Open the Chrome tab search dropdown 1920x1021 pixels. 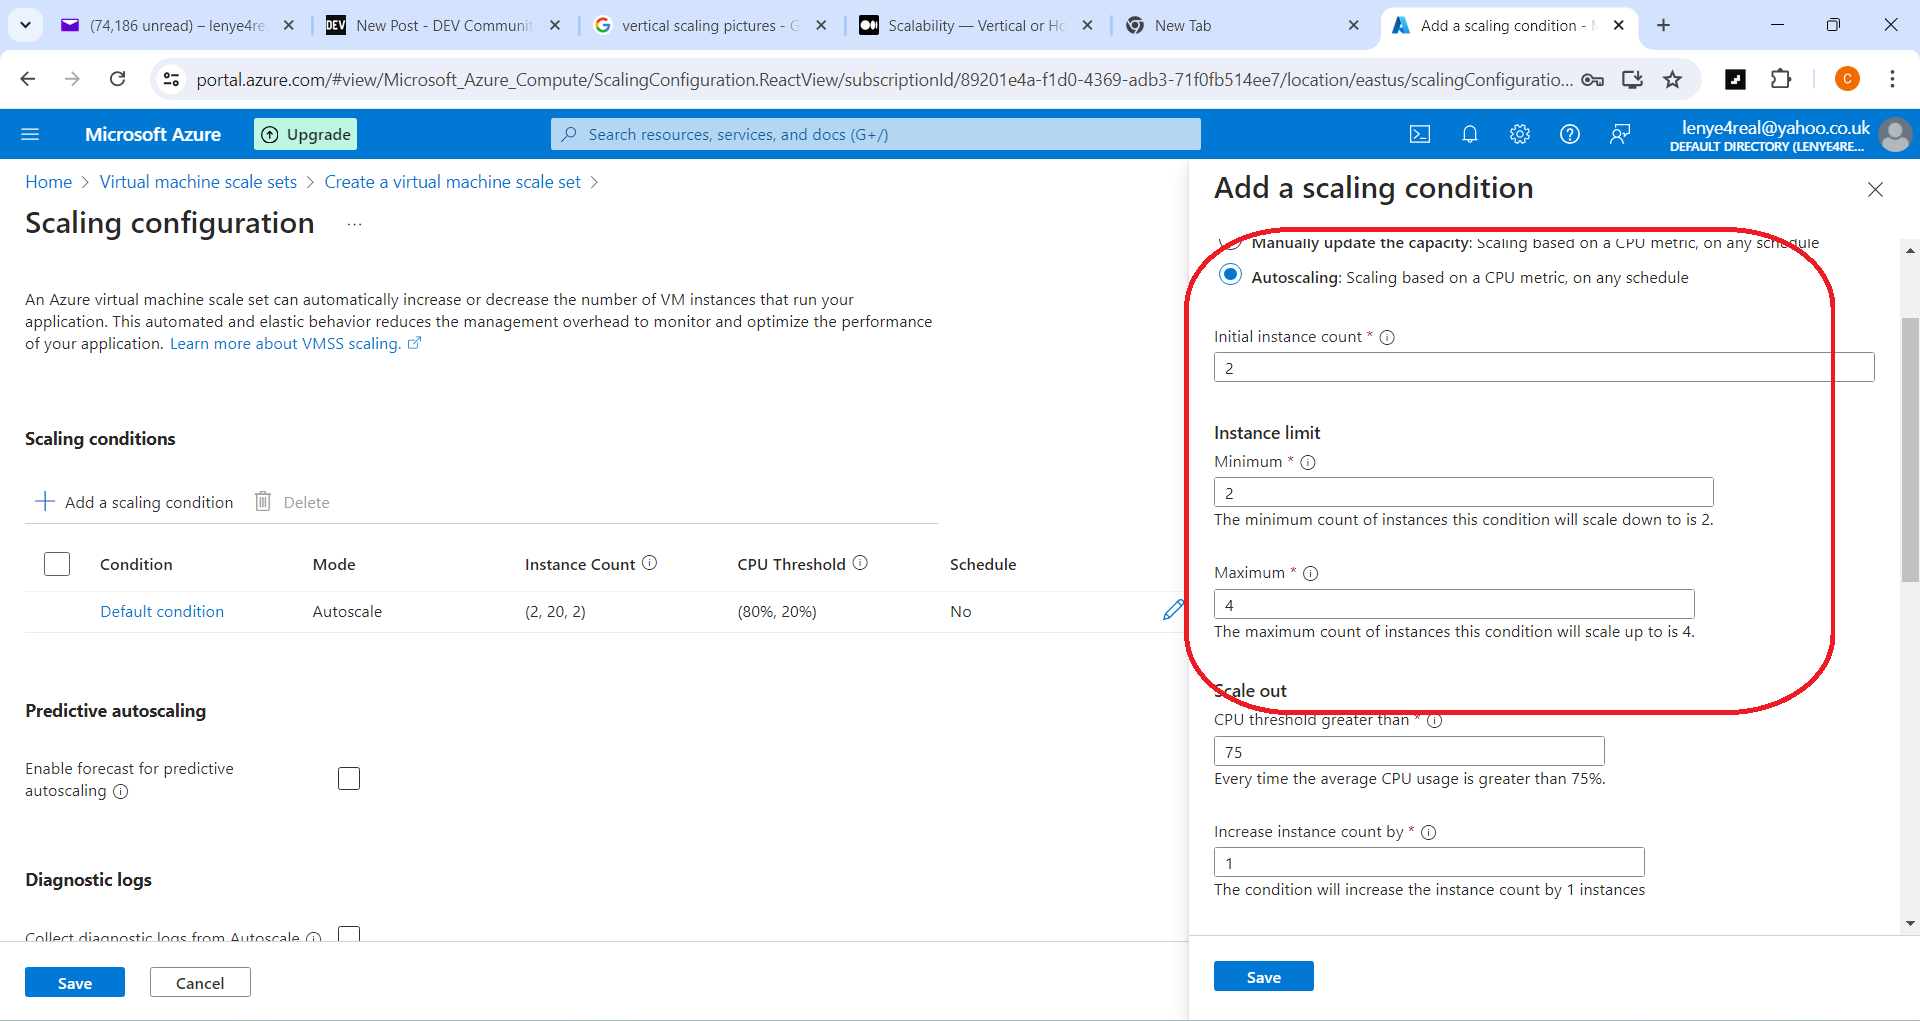pos(25,25)
